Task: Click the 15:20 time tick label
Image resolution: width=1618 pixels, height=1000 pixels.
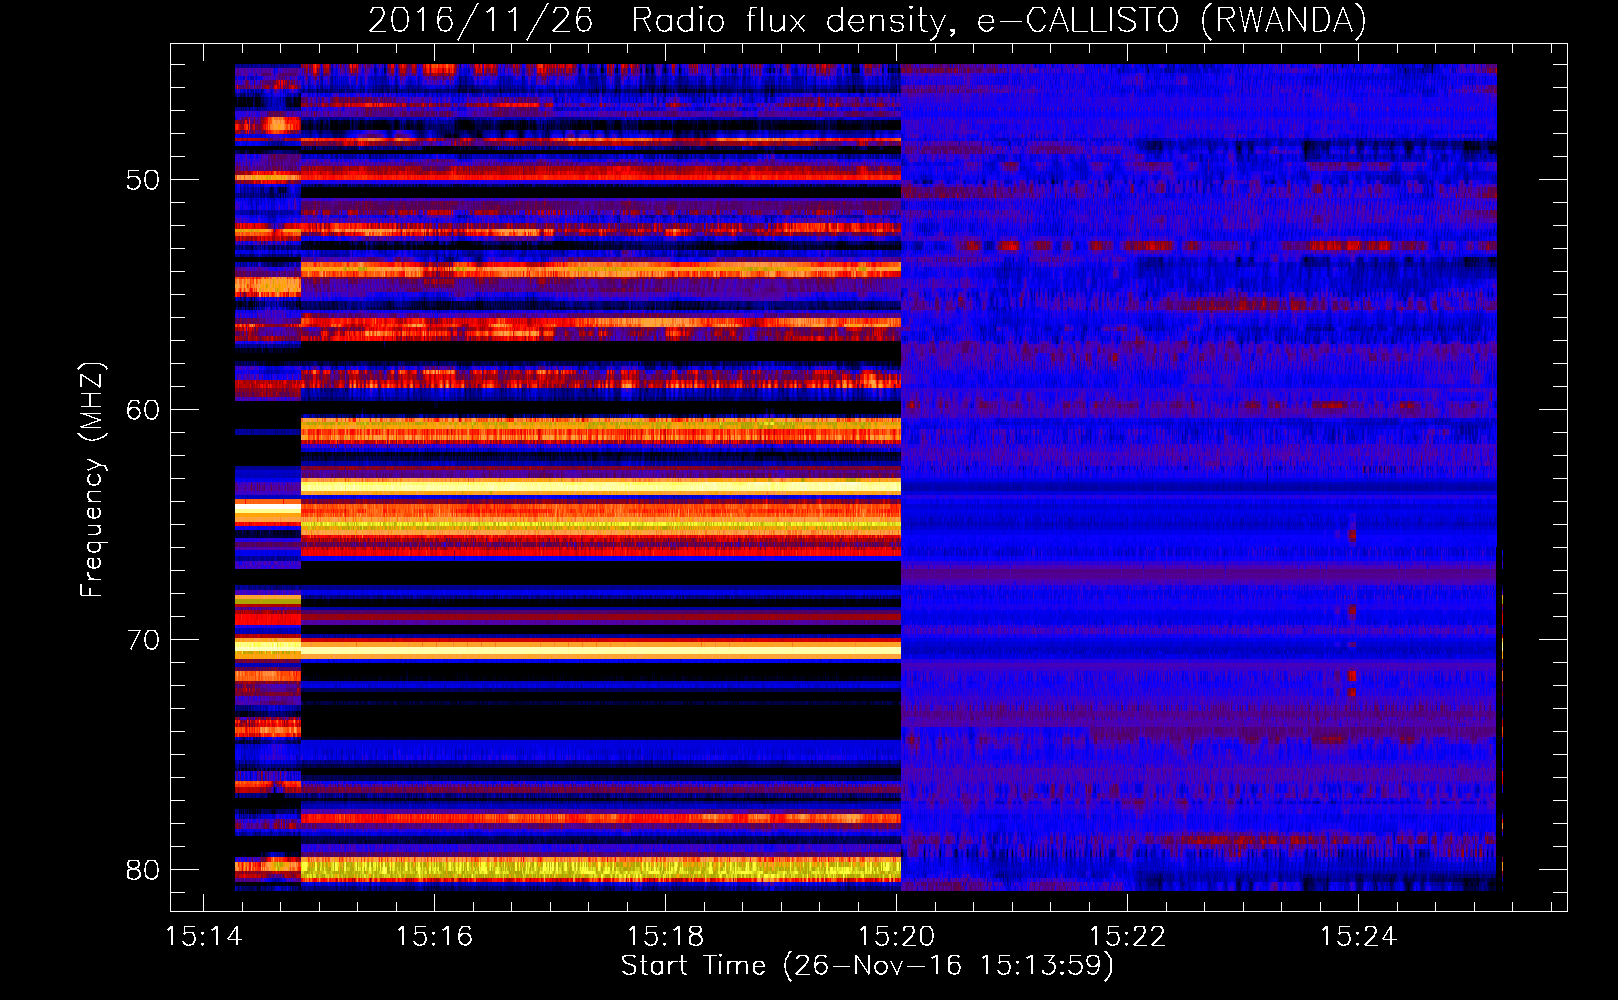Action: coord(897,937)
